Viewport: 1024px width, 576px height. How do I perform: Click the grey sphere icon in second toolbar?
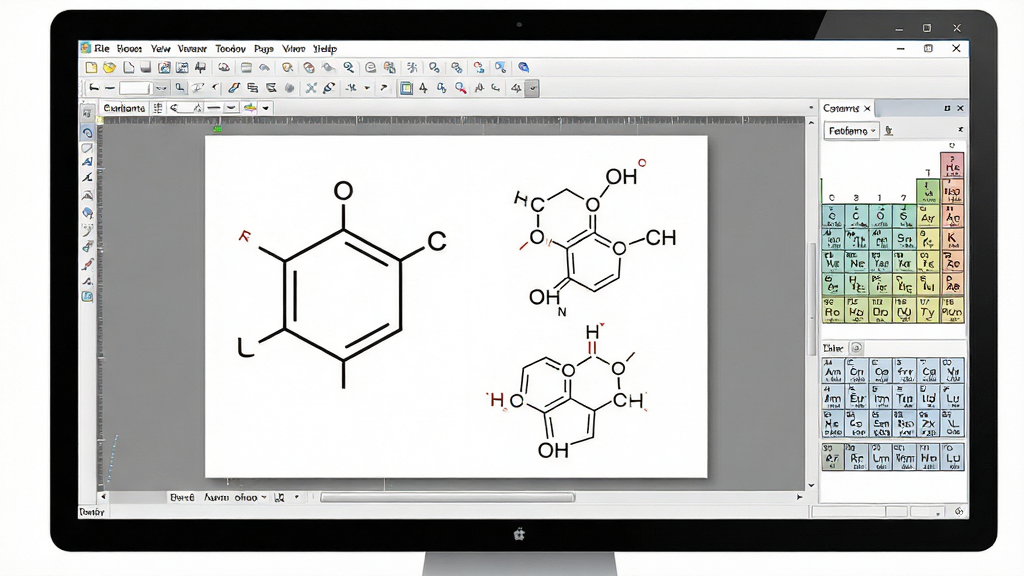coord(289,88)
